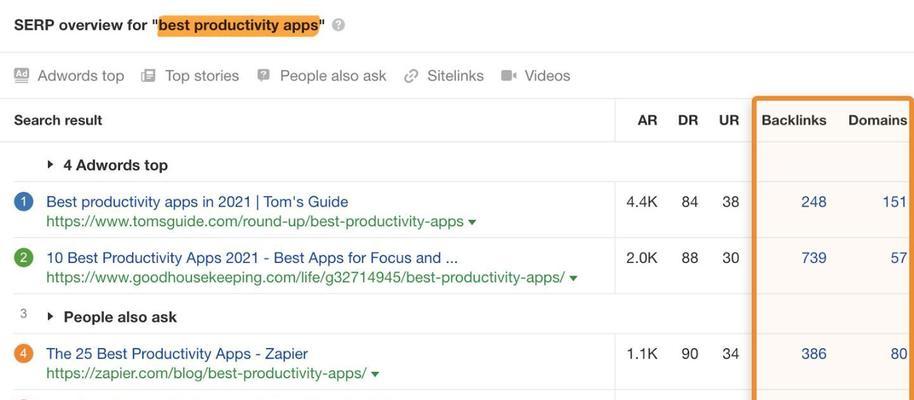
Task: Click the Sitelinks chain icon
Action: coord(411,76)
